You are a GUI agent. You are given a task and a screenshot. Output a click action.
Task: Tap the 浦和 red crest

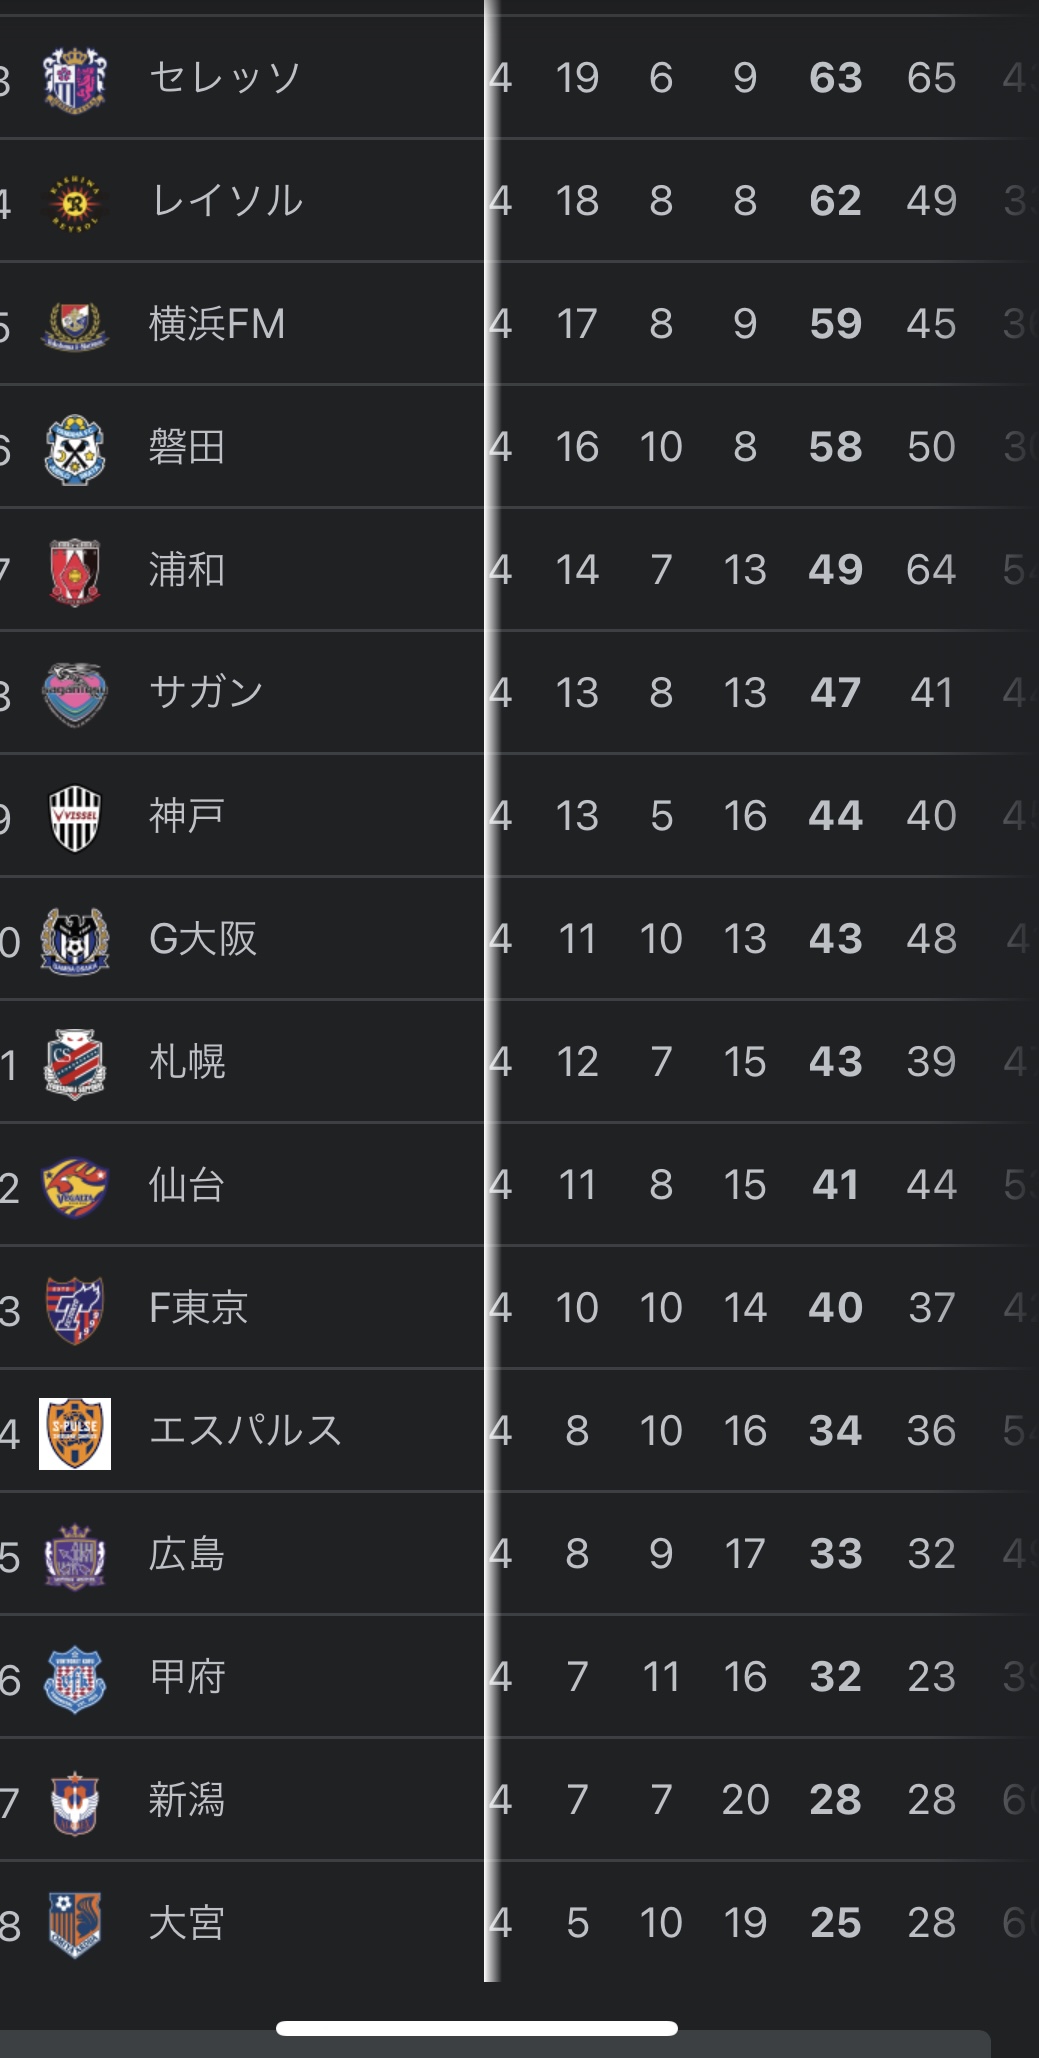pyautogui.click(x=75, y=570)
